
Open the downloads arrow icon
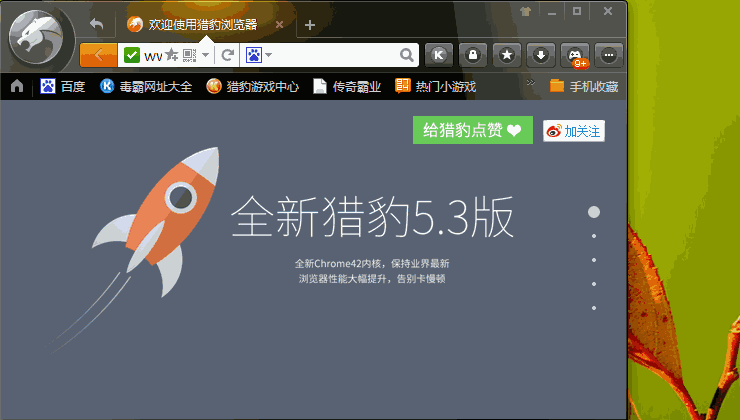tap(541, 55)
